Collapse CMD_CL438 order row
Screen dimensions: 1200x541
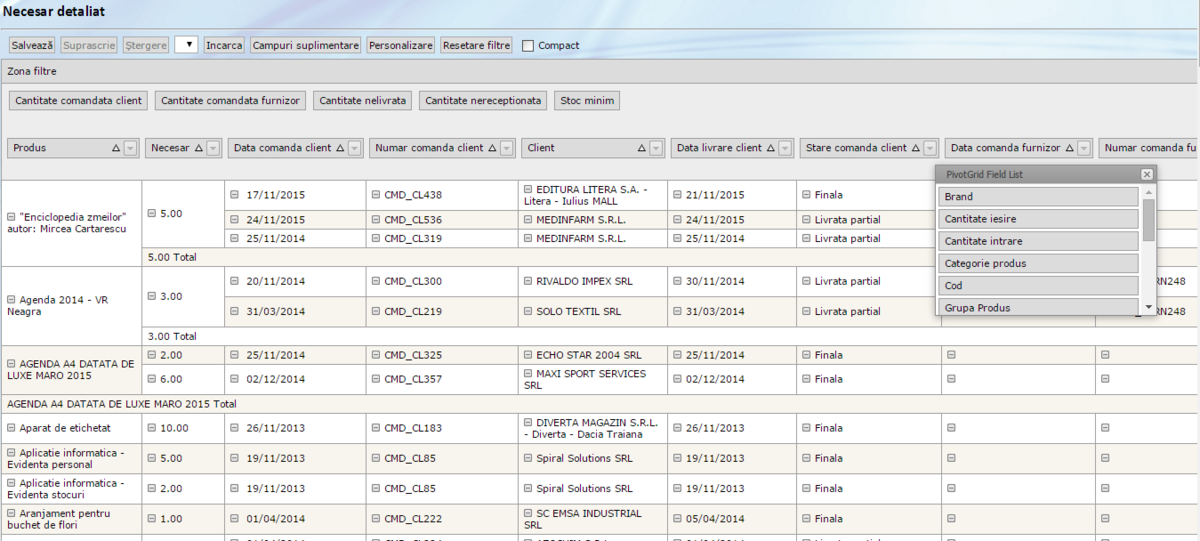coord(376,195)
